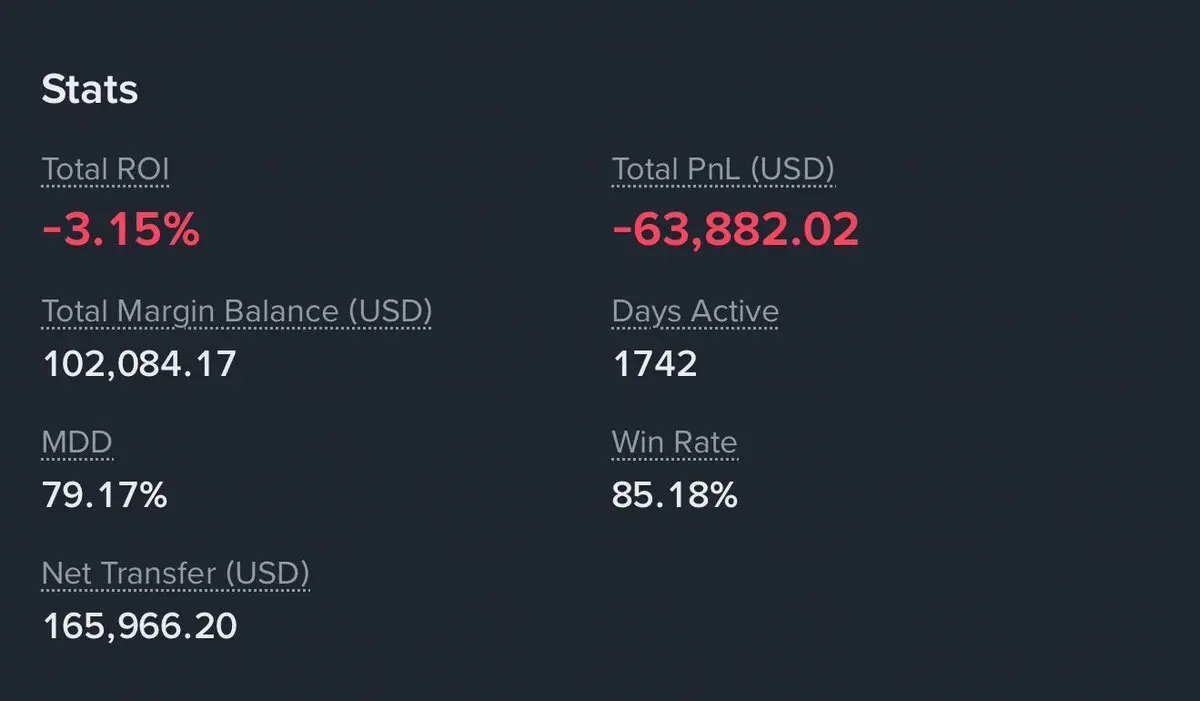Click the Days Active label
The height and width of the screenshot is (701, 1200).
pyautogui.click(x=695, y=312)
